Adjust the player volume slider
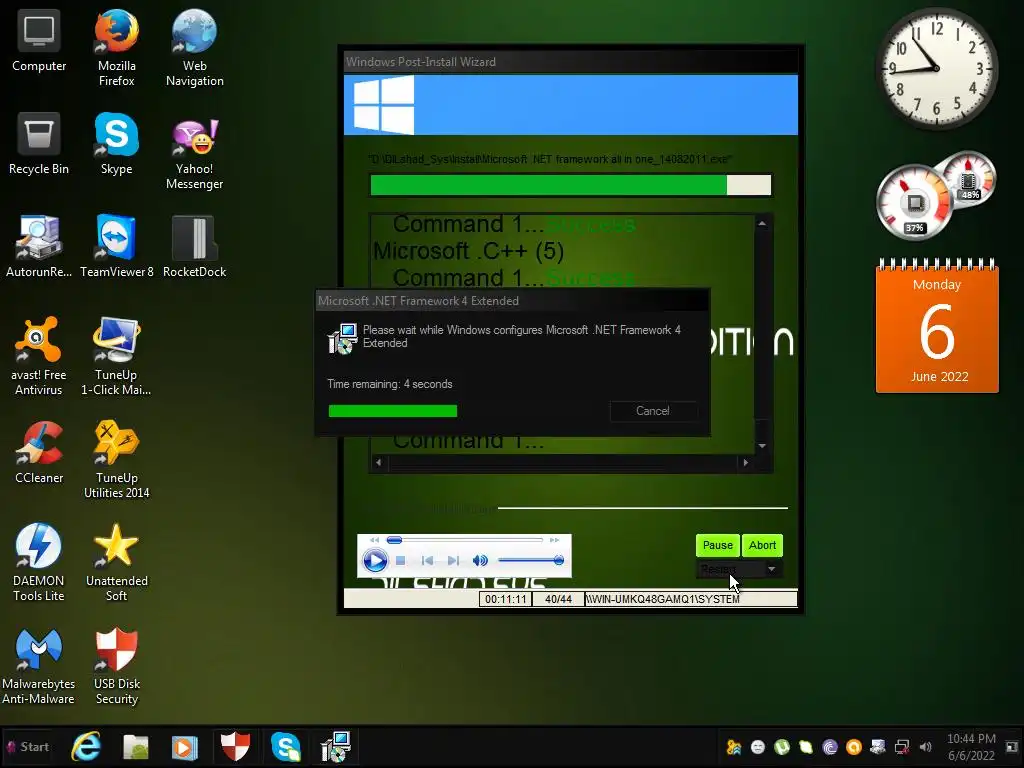The width and height of the screenshot is (1024, 768). pos(530,560)
